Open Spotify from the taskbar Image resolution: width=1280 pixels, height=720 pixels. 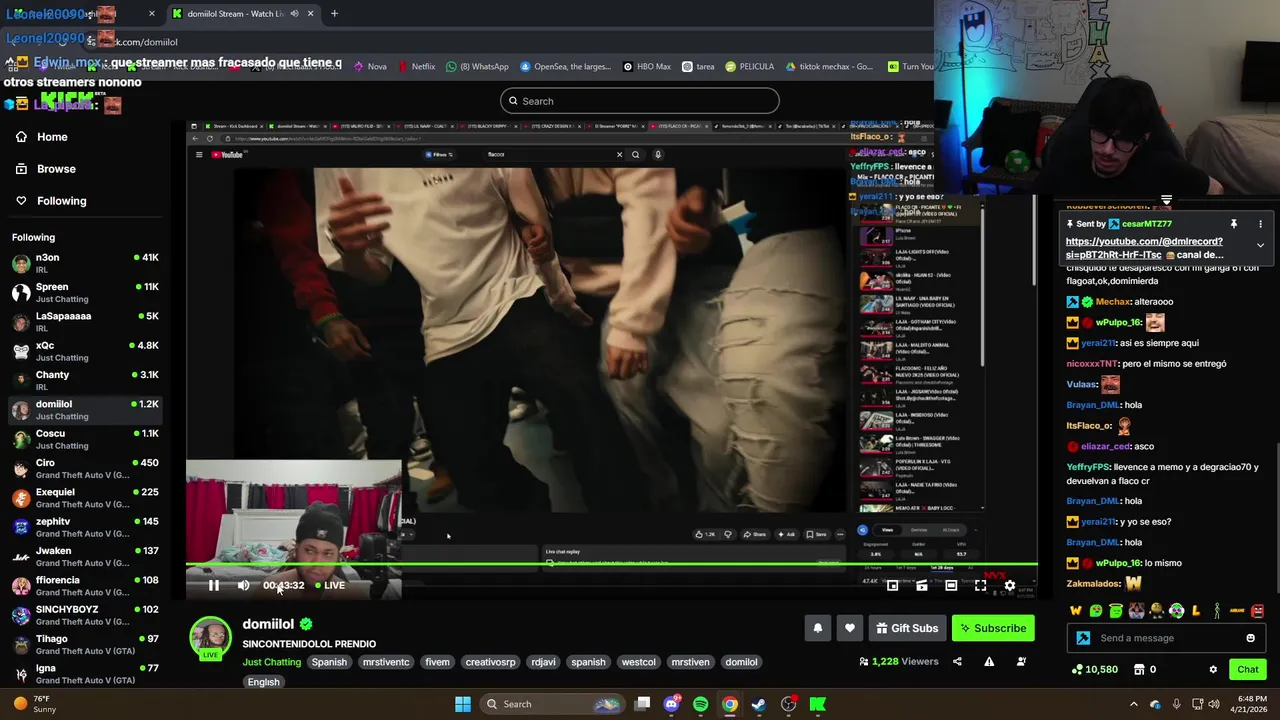point(700,704)
